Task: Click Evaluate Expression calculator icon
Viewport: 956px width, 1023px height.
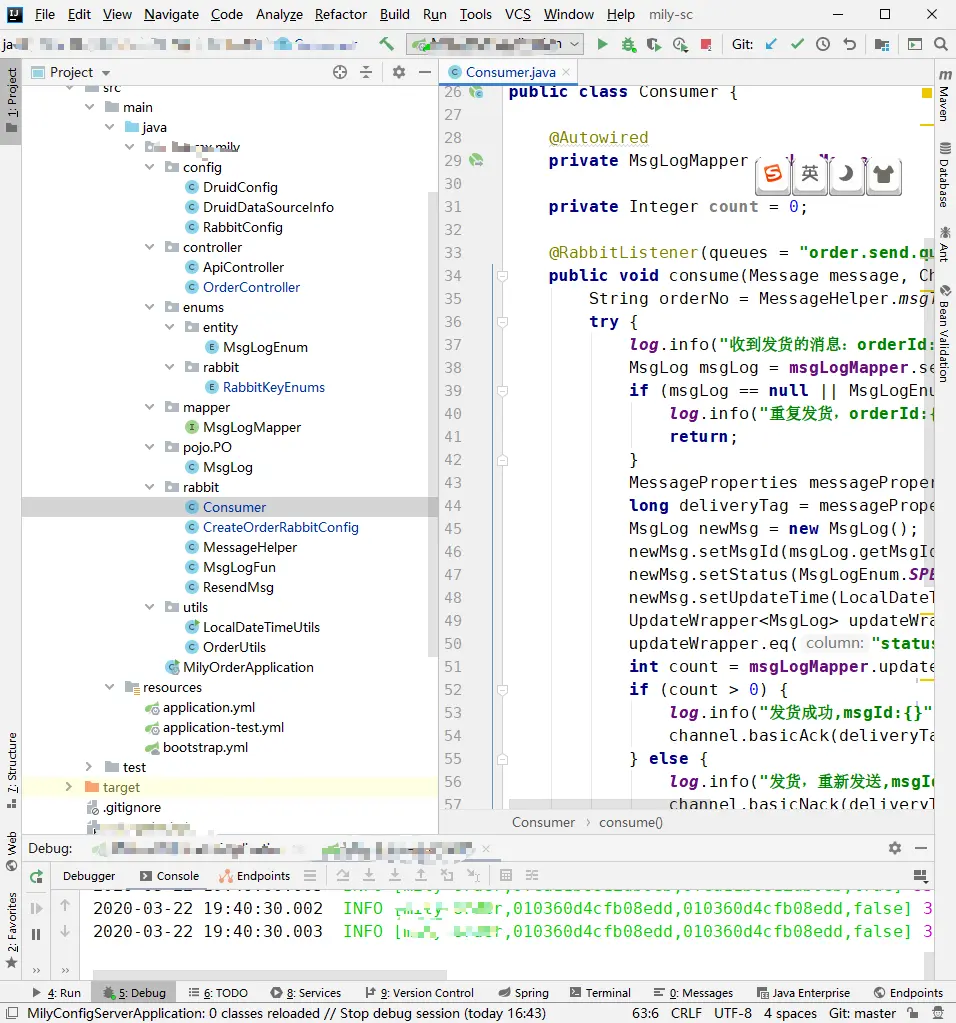Action: pyautogui.click(x=506, y=876)
